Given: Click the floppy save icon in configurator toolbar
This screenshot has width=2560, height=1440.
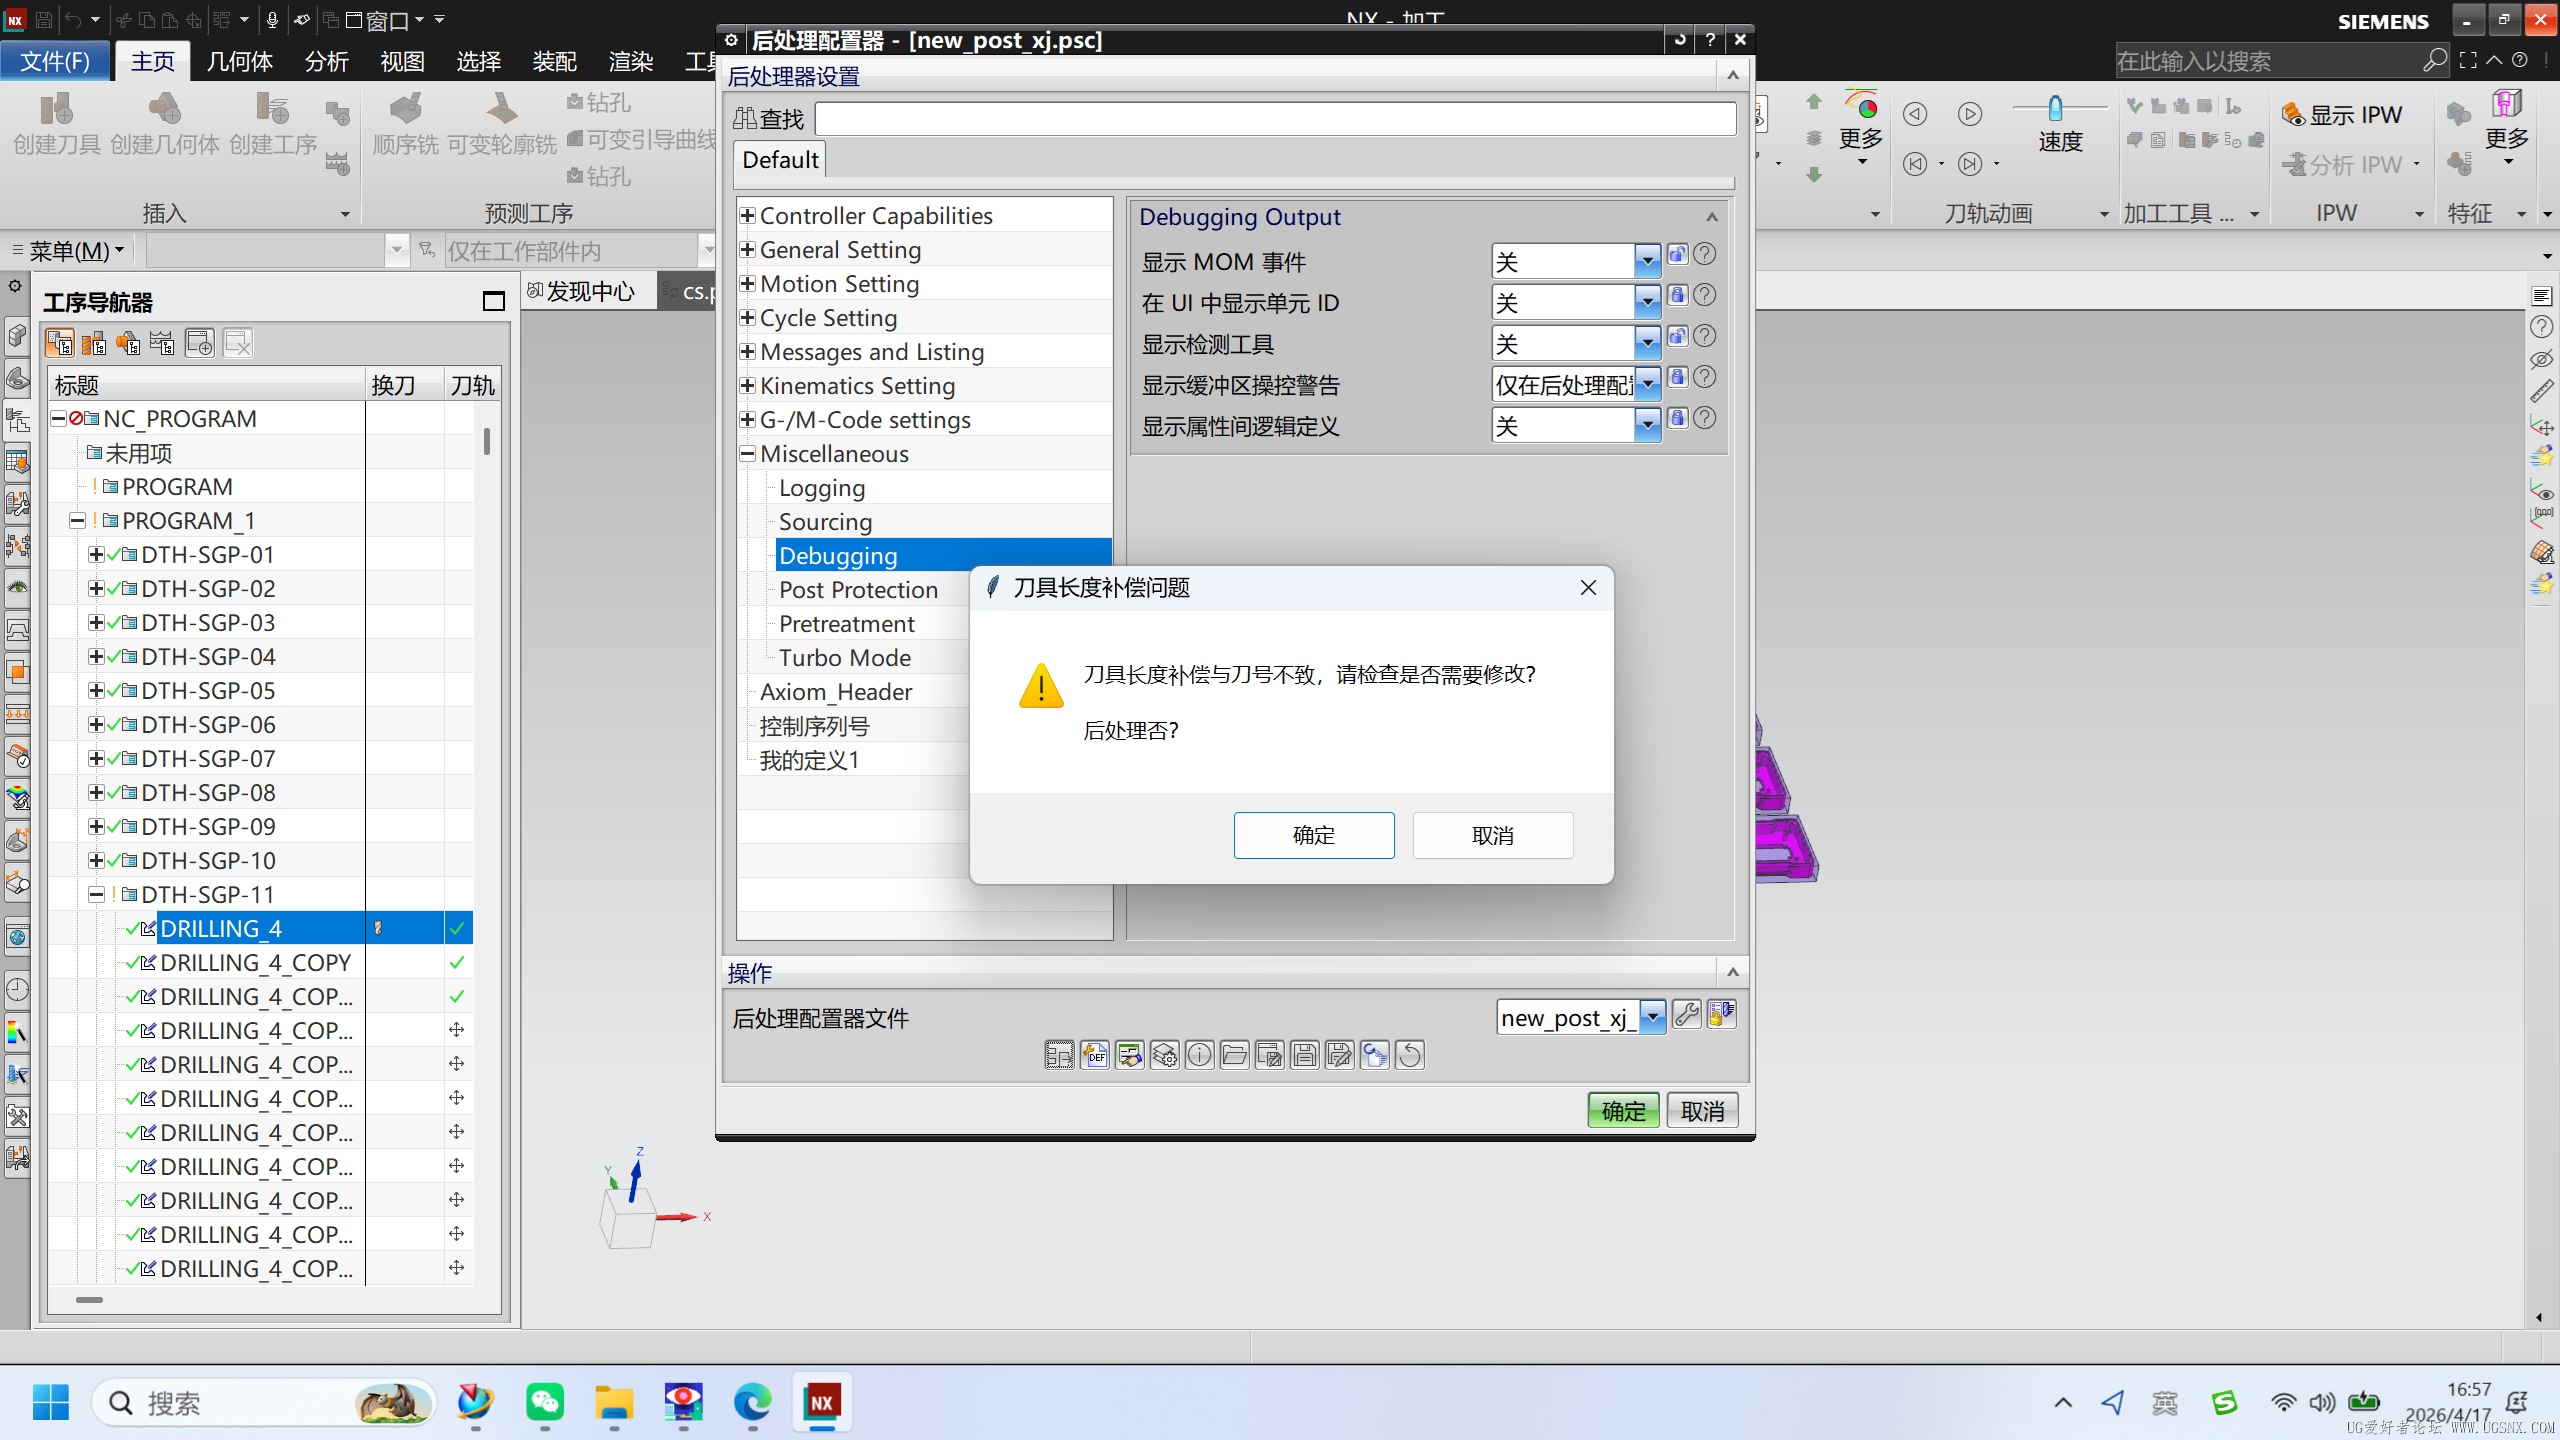Looking at the screenshot, I should (x=1305, y=1055).
